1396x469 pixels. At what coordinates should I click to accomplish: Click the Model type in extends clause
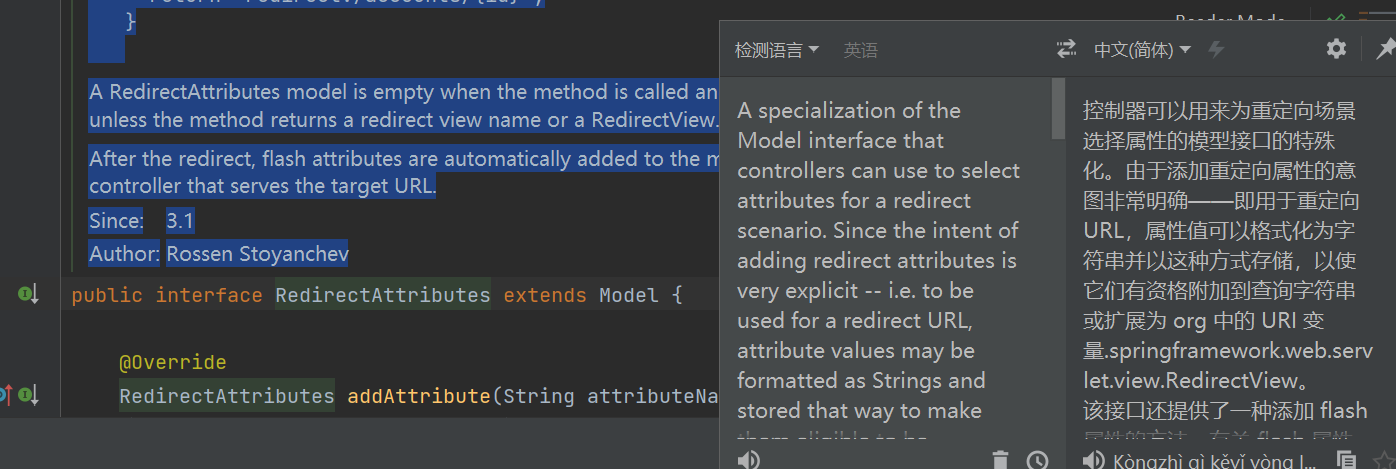pyautogui.click(x=628, y=295)
